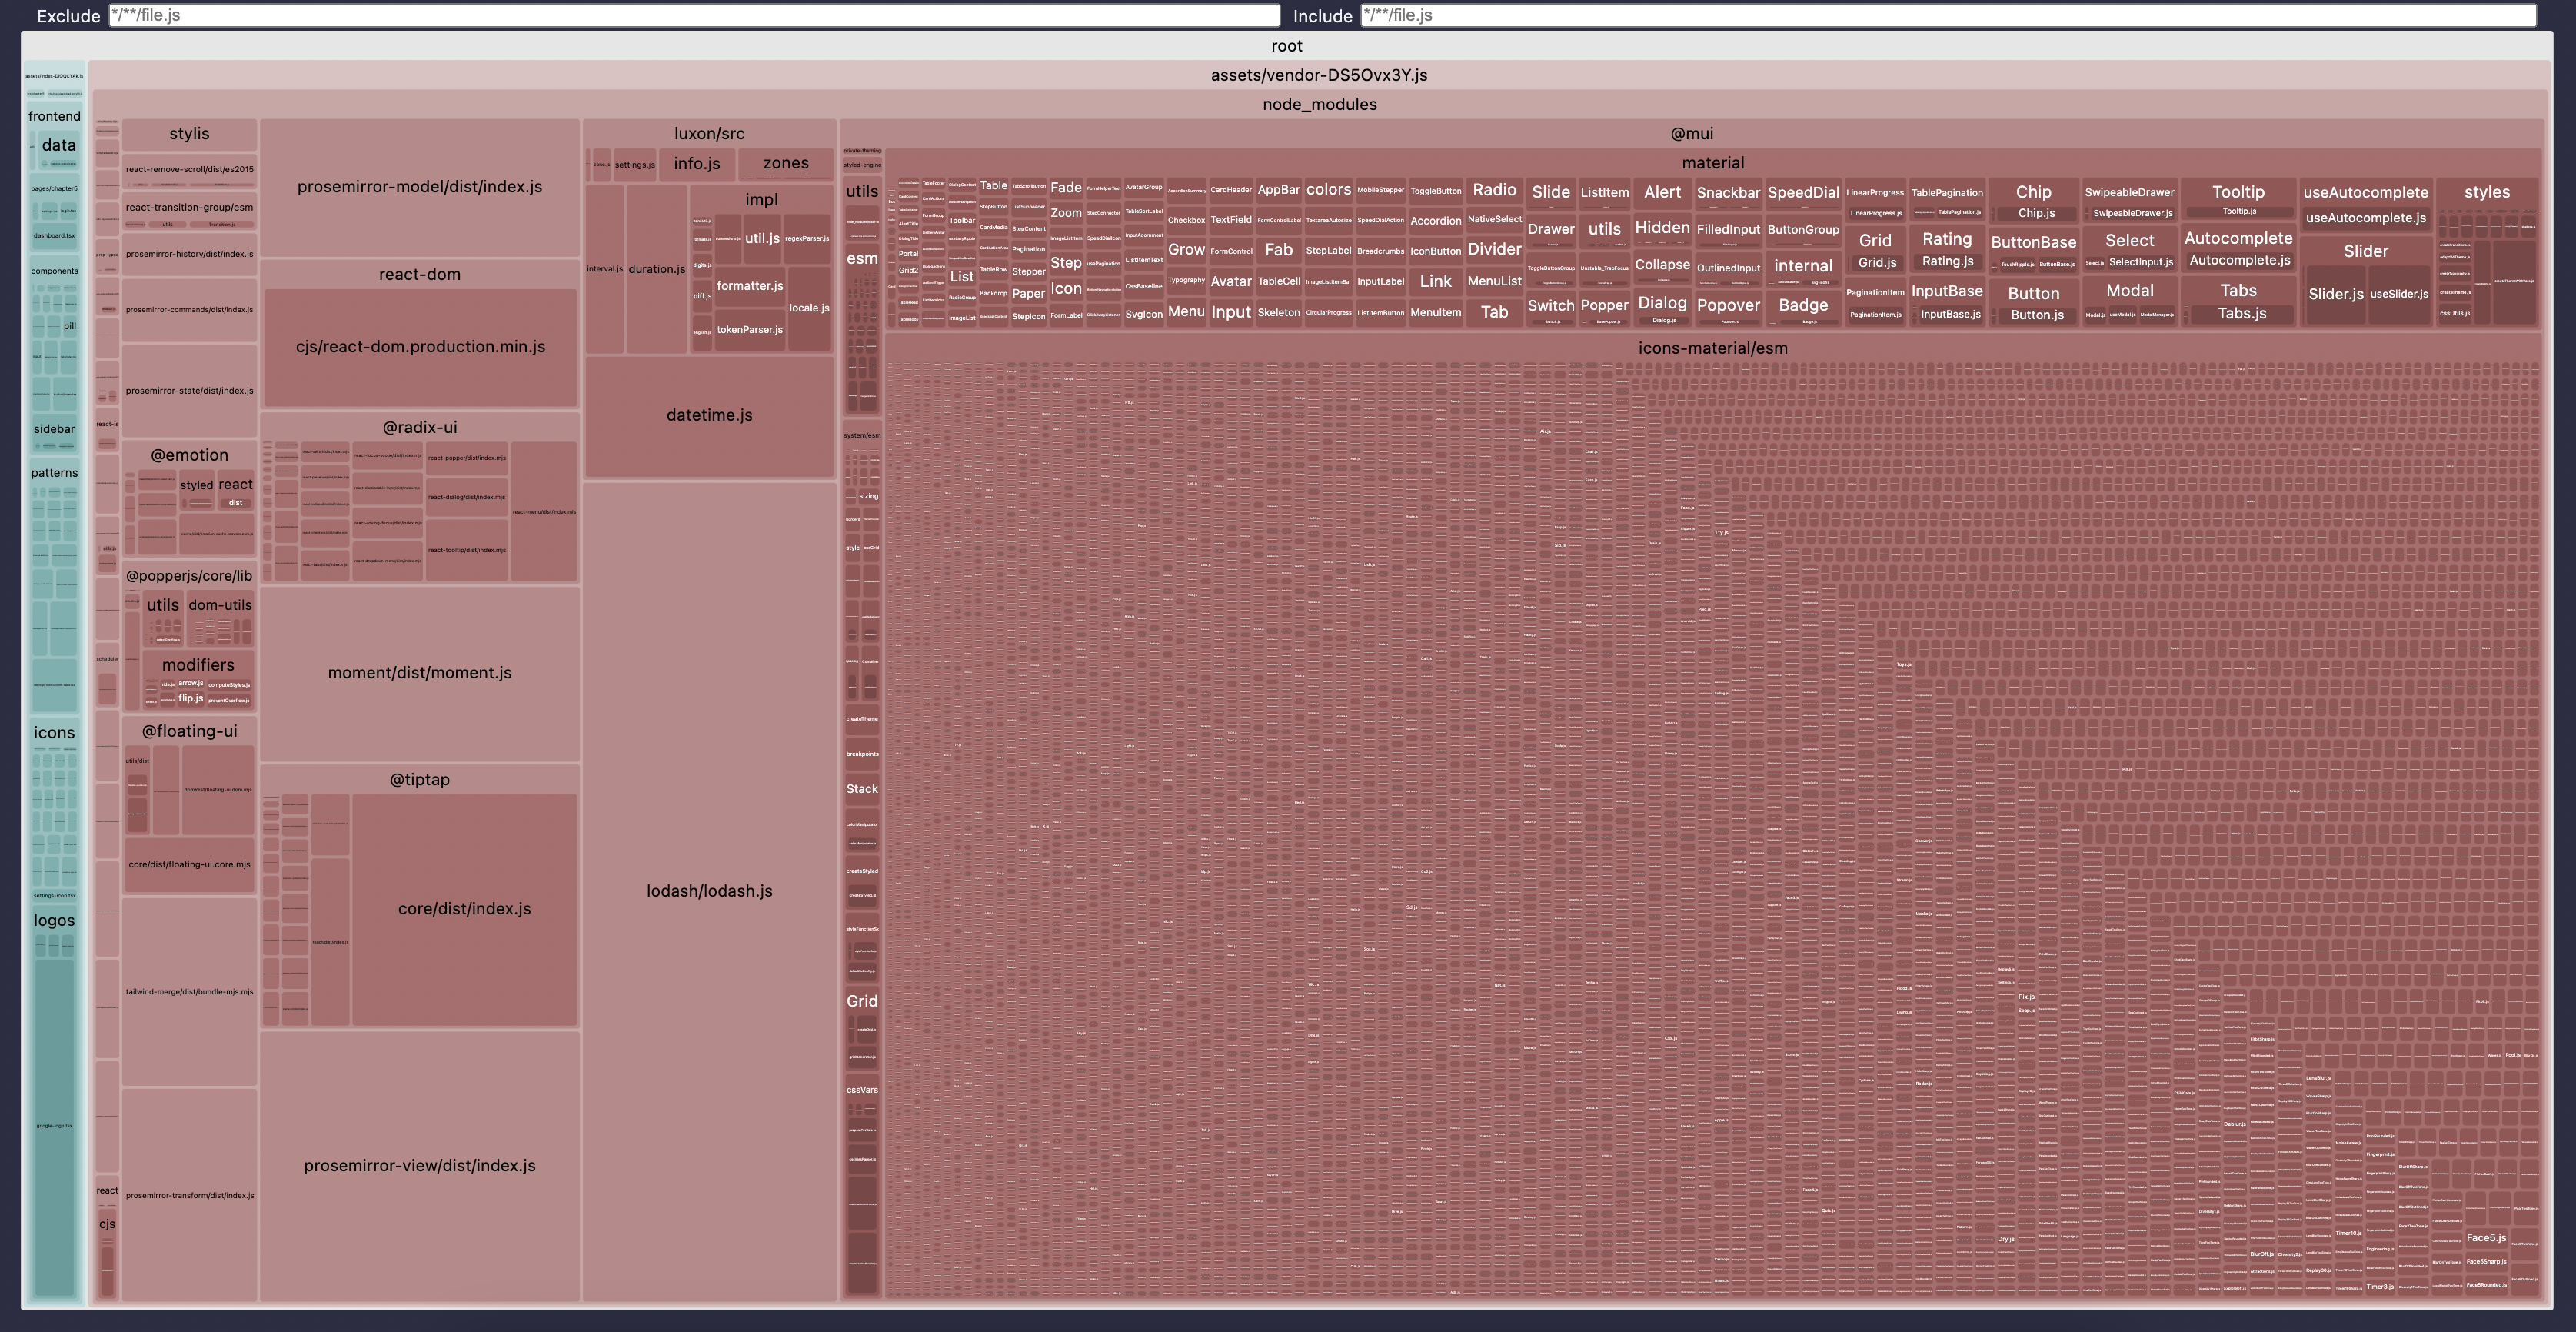This screenshot has height=1332, width=2576.
Task: Select the Autocomplete.js block in material
Action: pos(2239,260)
